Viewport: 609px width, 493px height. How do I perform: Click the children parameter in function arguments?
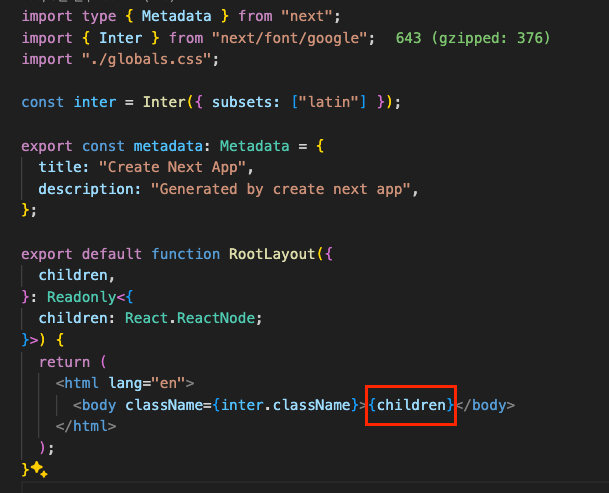pos(73,275)
